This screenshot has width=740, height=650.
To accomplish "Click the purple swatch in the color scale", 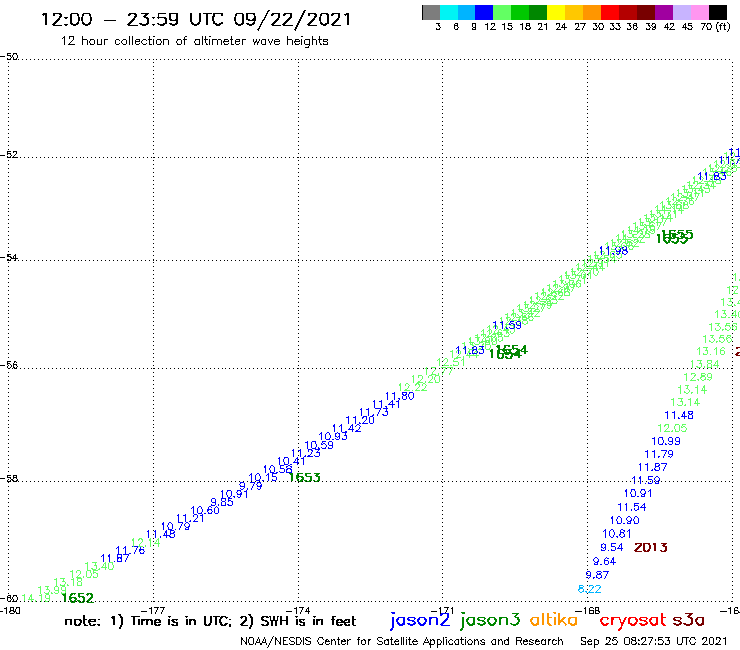I will click(664, 12).
